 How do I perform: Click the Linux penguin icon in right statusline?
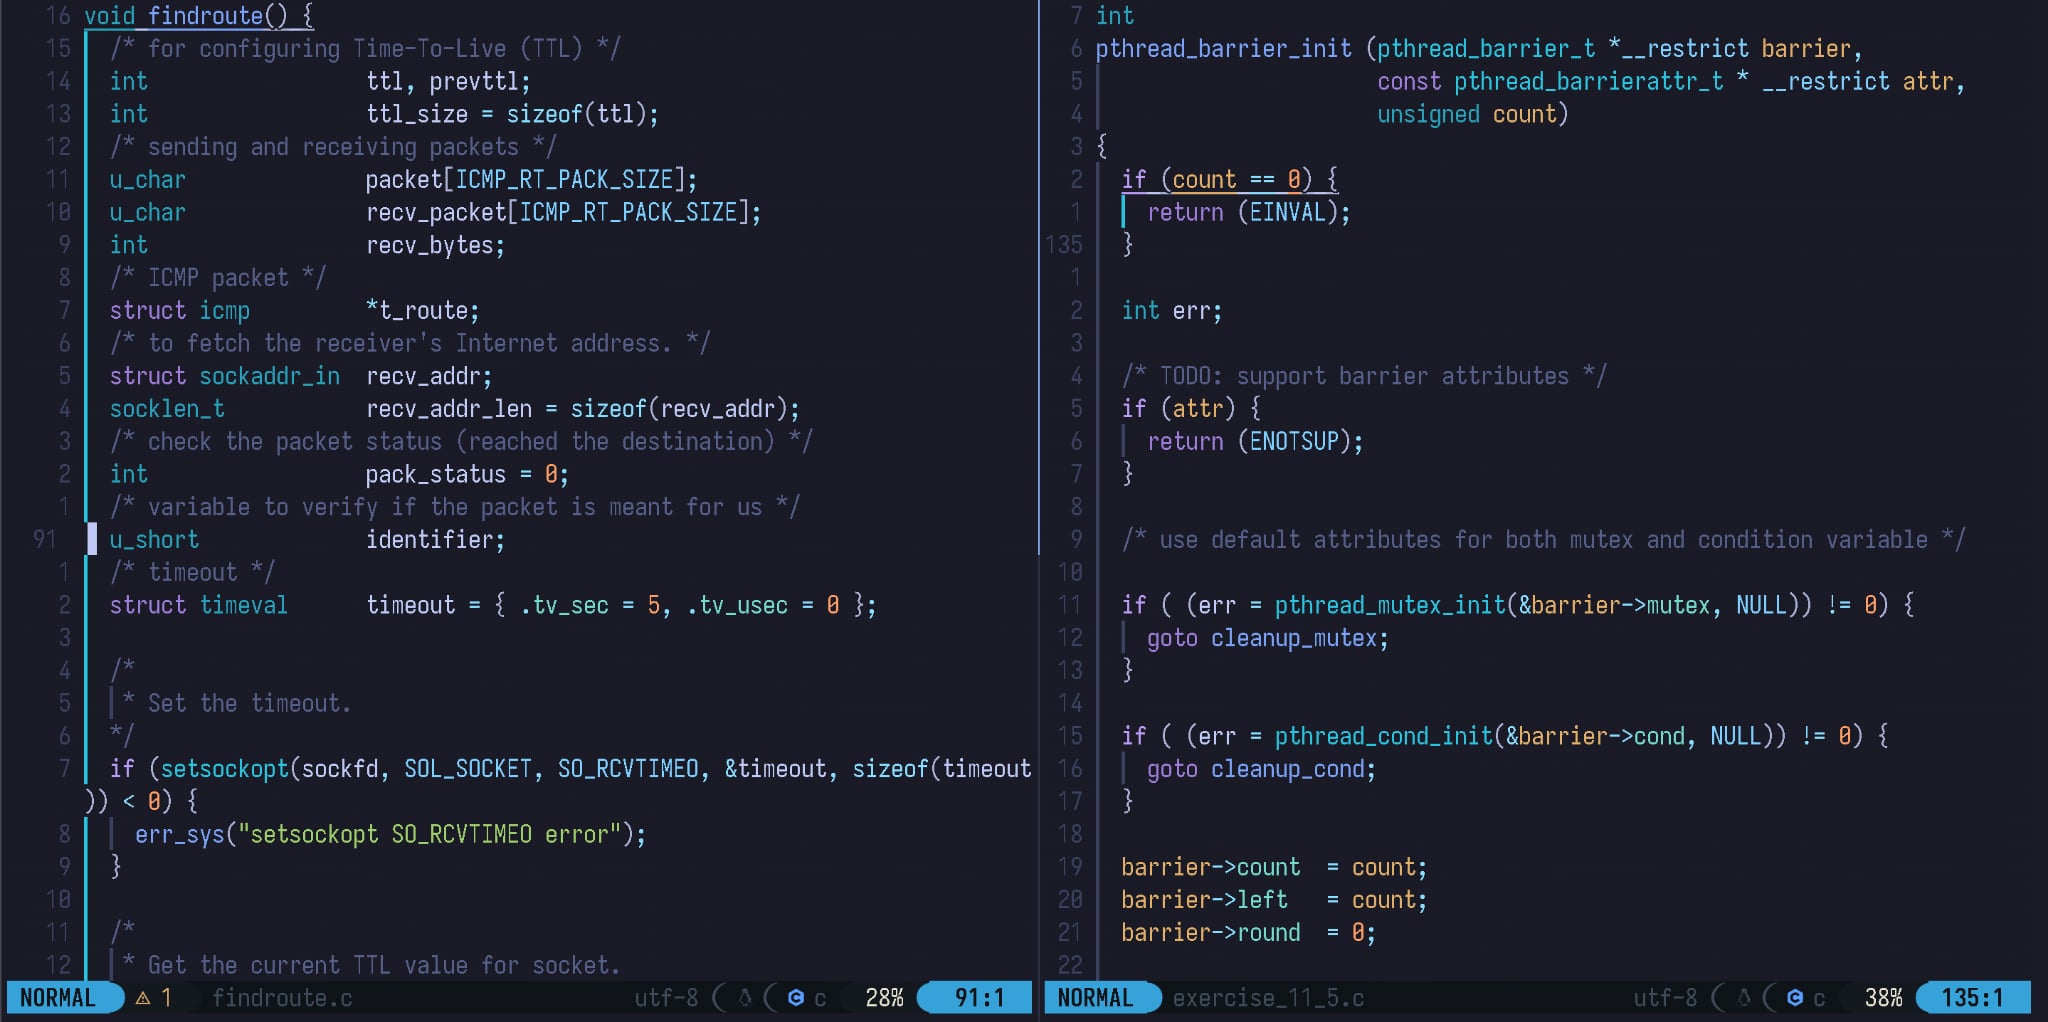click(x=1744, y=998)
